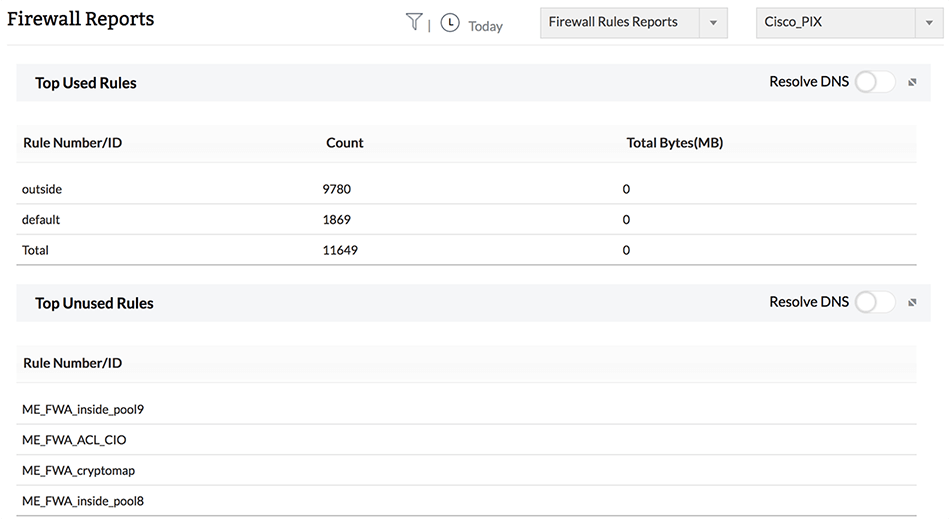The image size is (950, 519).
Task: Open unused rule ME_FWA_ACL_CIO
Action: tap(74, 439)
